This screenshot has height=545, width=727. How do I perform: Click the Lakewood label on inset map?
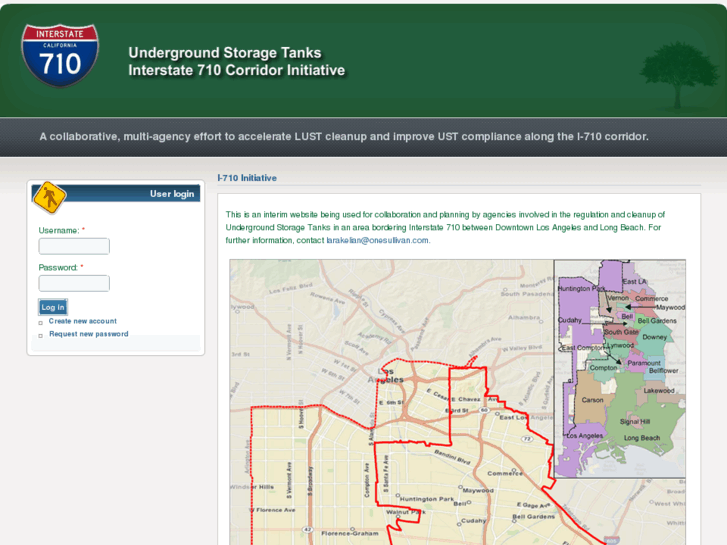[x=659, y=391]
